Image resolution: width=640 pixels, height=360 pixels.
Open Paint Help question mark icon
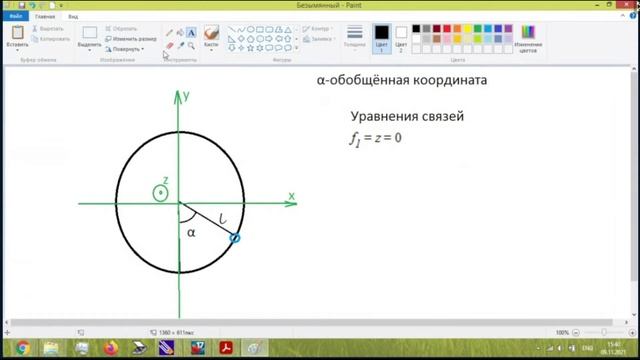633,16
